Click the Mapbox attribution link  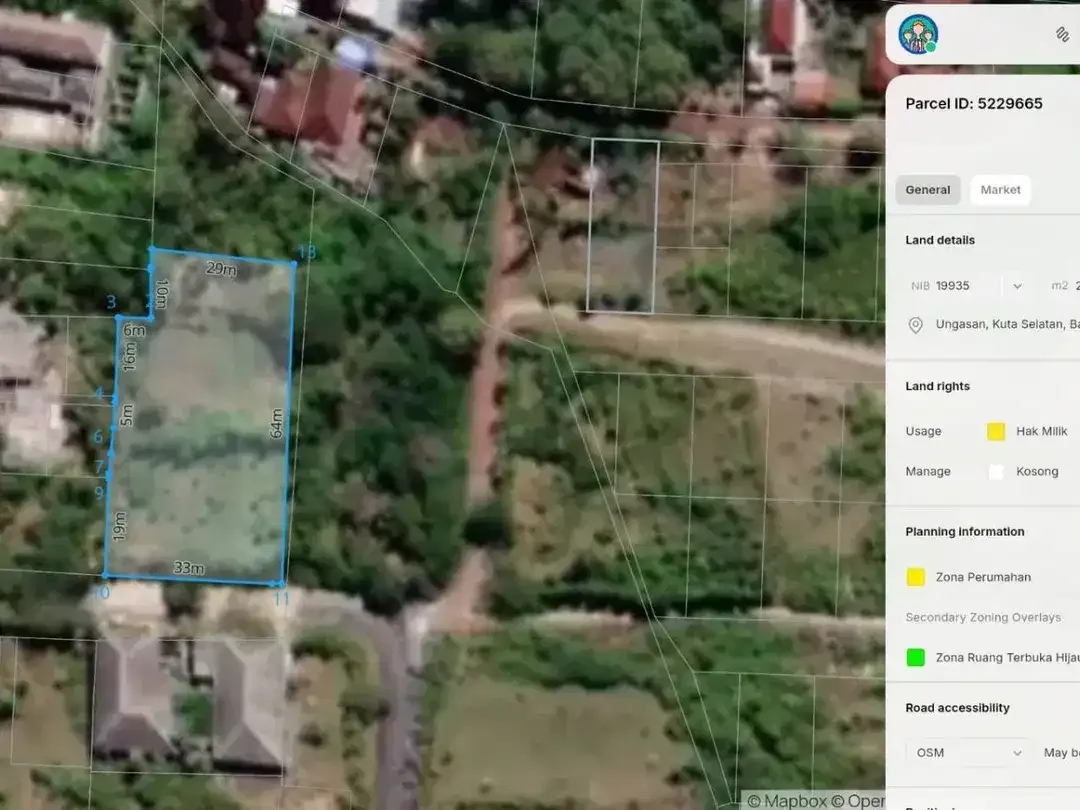[788, 801]
